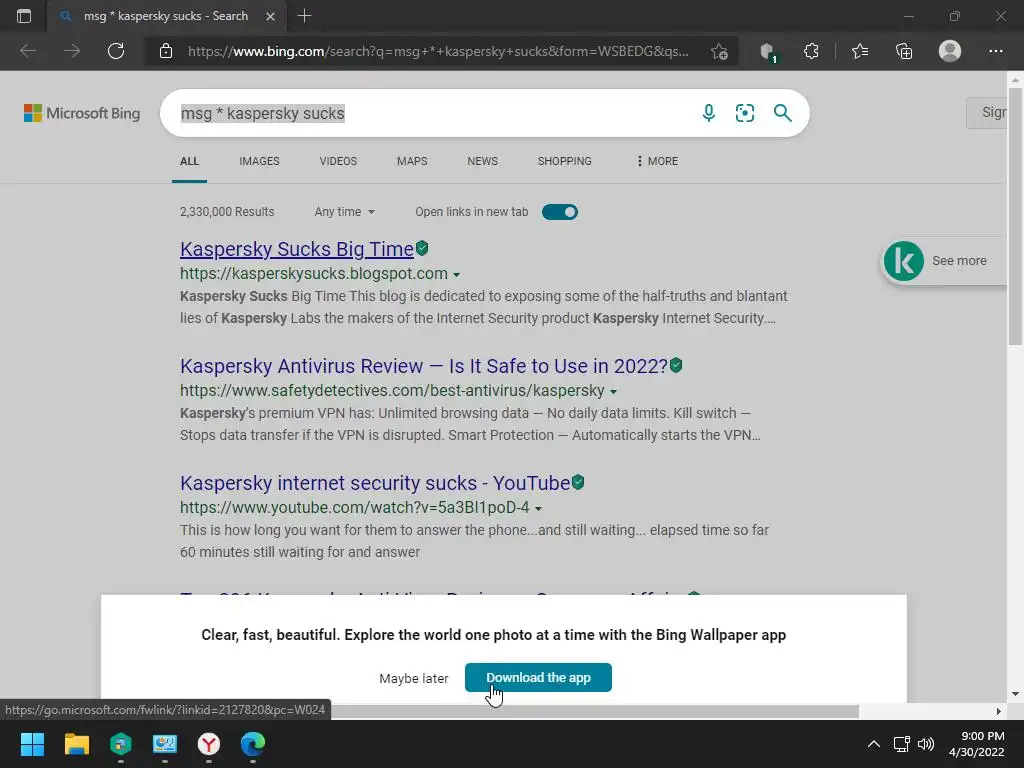The image size is (1024, 768).
Task: Click scroll-right arrow of horizontal scrollbar
Action: [999, 711]
